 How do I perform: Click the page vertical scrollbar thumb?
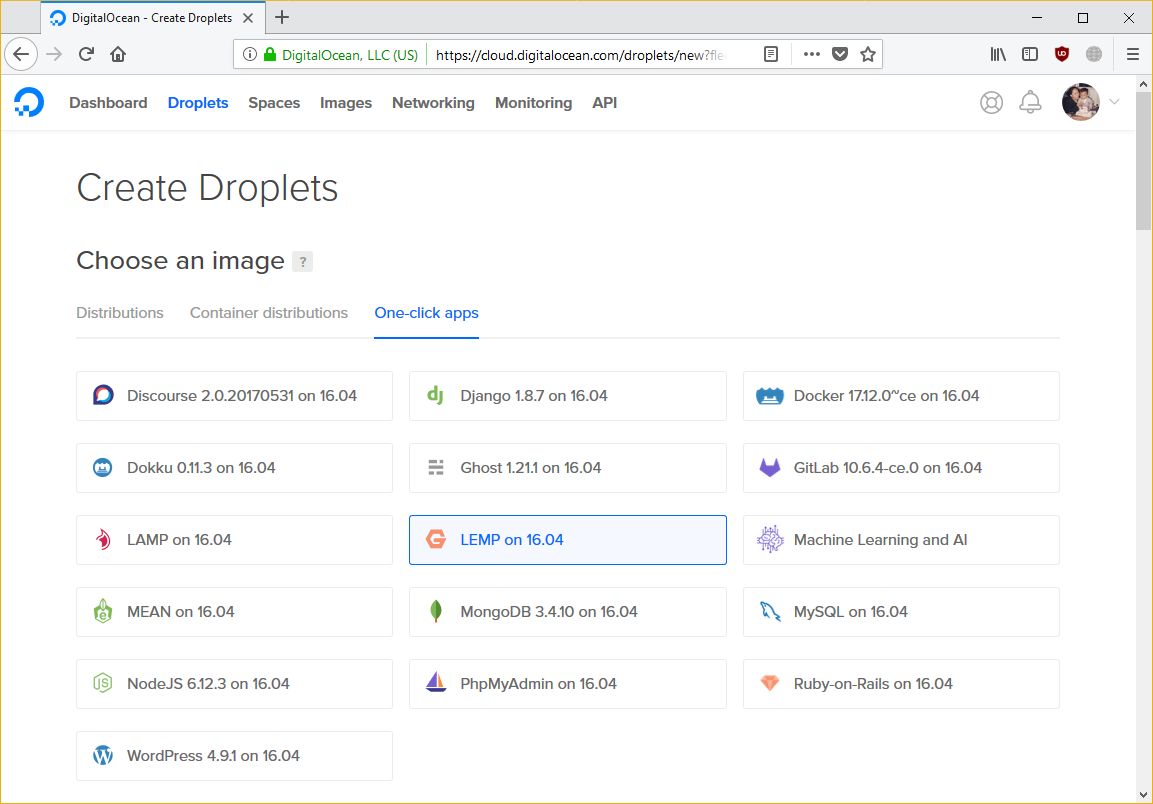point(1143,161)
